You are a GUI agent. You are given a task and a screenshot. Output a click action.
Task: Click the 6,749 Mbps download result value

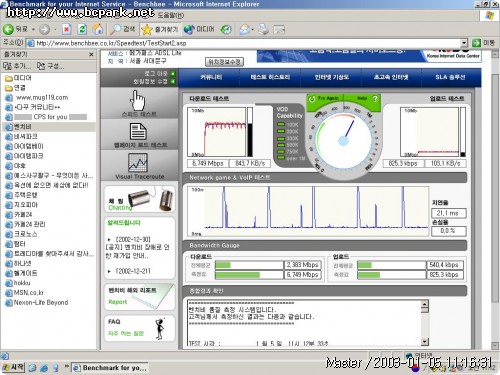(x=207, y=163)
